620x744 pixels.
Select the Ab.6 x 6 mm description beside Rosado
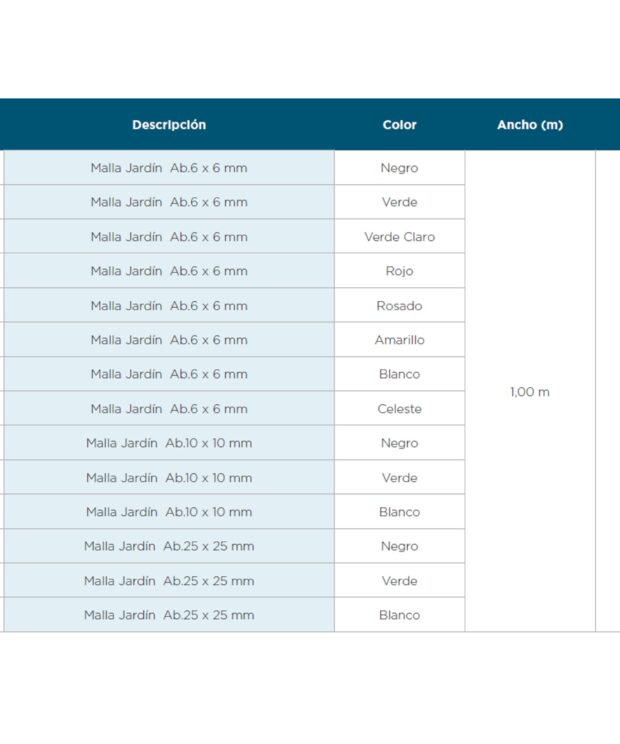coord(169,306)
